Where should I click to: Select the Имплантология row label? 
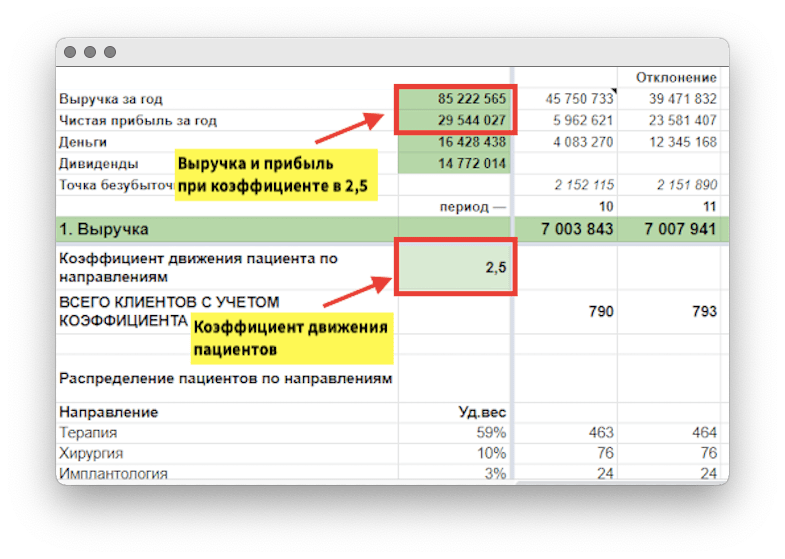click(x=113, y=473)
